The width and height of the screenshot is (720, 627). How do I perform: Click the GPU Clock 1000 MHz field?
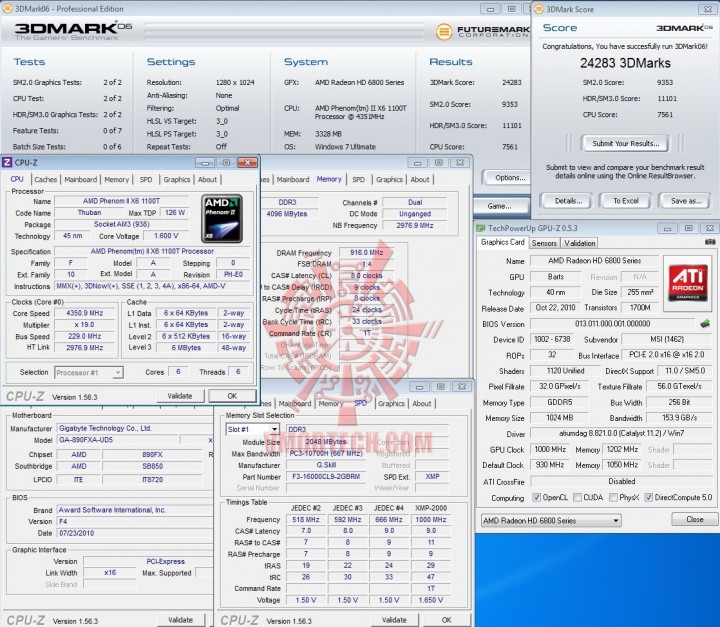[x=549, y=449]
